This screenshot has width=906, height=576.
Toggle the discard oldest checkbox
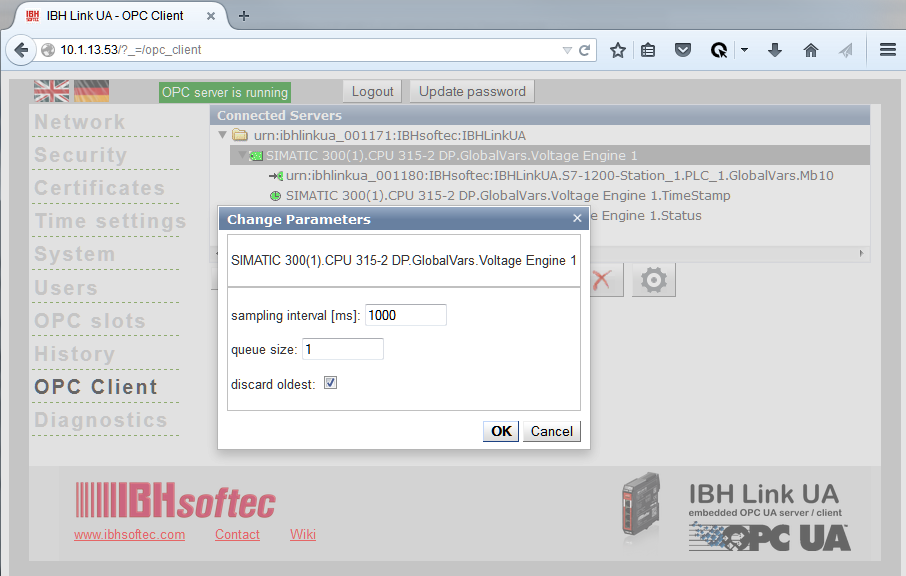pos(331,383)
